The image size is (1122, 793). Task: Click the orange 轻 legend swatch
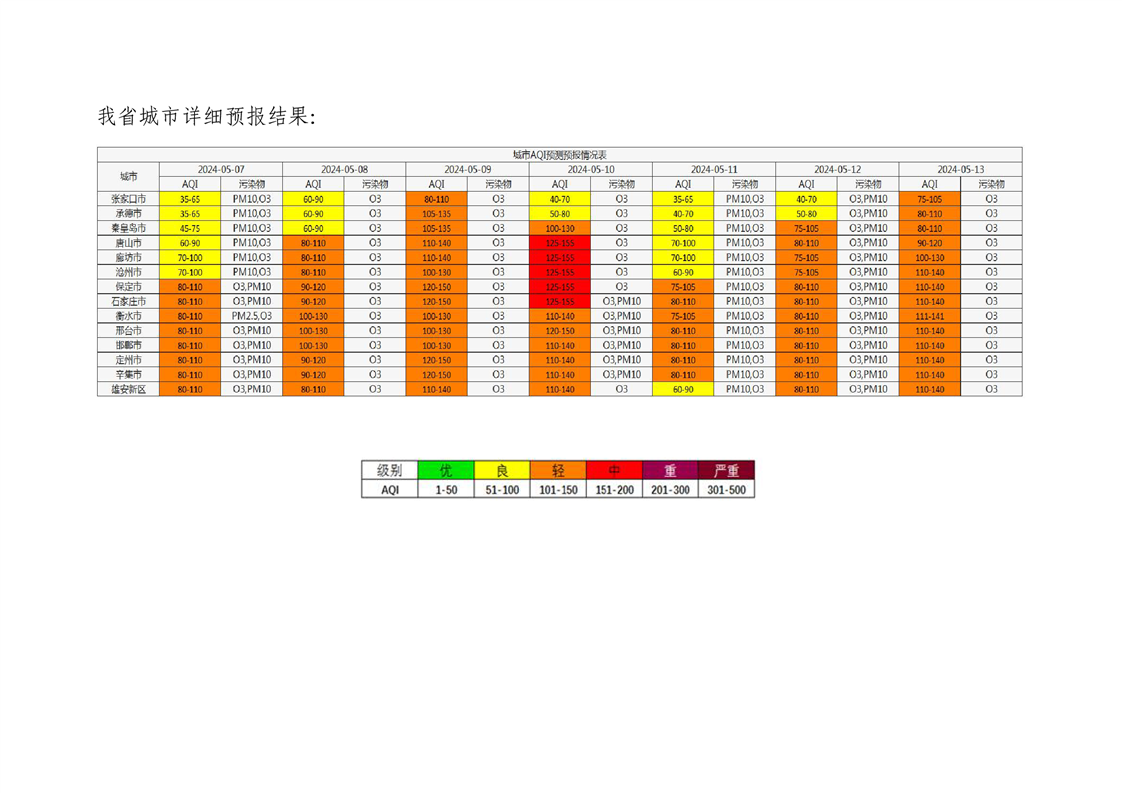[559, 470]
